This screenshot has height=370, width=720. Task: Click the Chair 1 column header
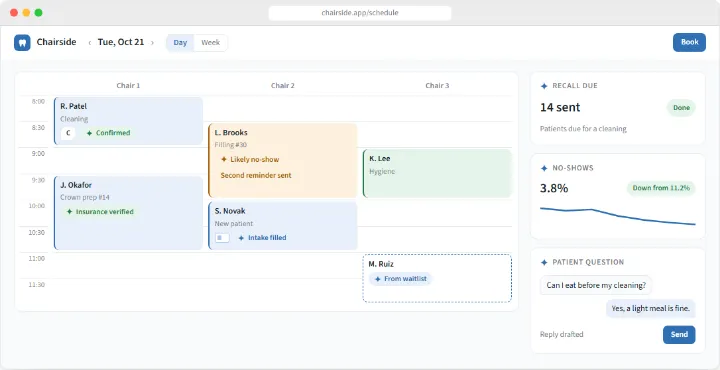[128, 85]
